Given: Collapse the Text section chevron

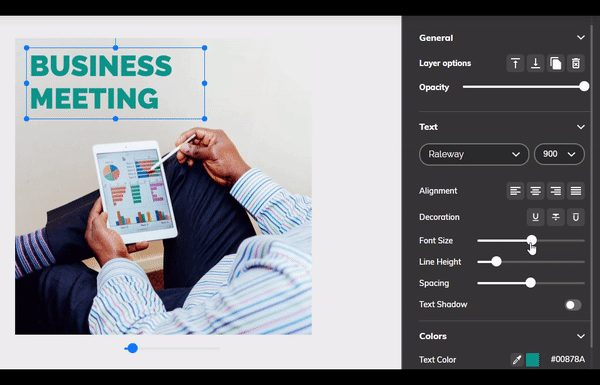Looking at the screenshot, I should pos(580,127).
